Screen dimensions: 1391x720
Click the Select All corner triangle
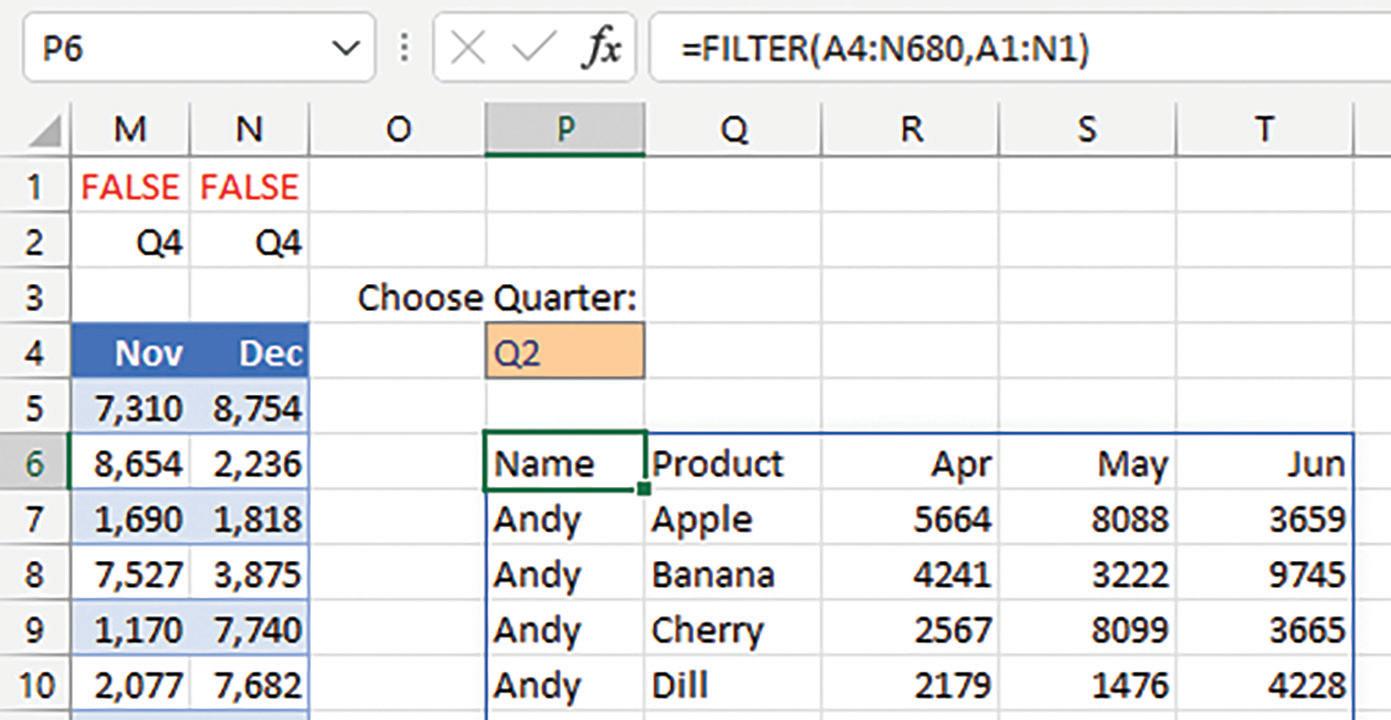(x=44, y=131)
